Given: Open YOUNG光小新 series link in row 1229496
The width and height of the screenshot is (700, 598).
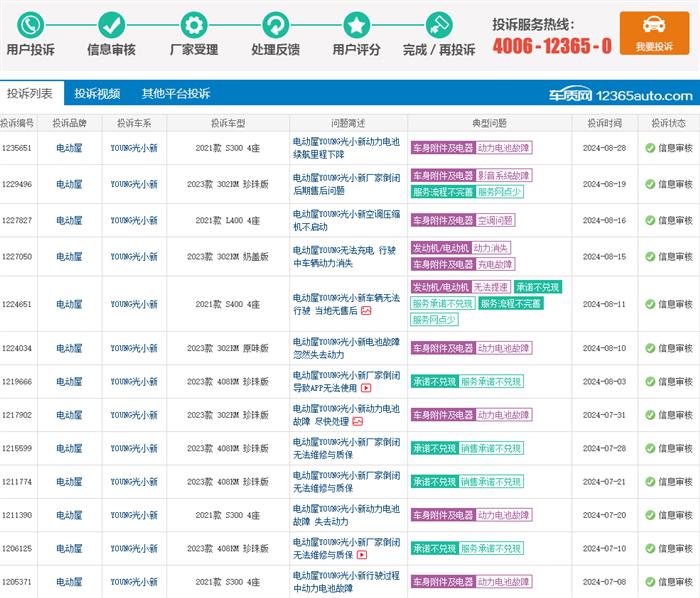Looking at the screenshot, I should [134, 184].
